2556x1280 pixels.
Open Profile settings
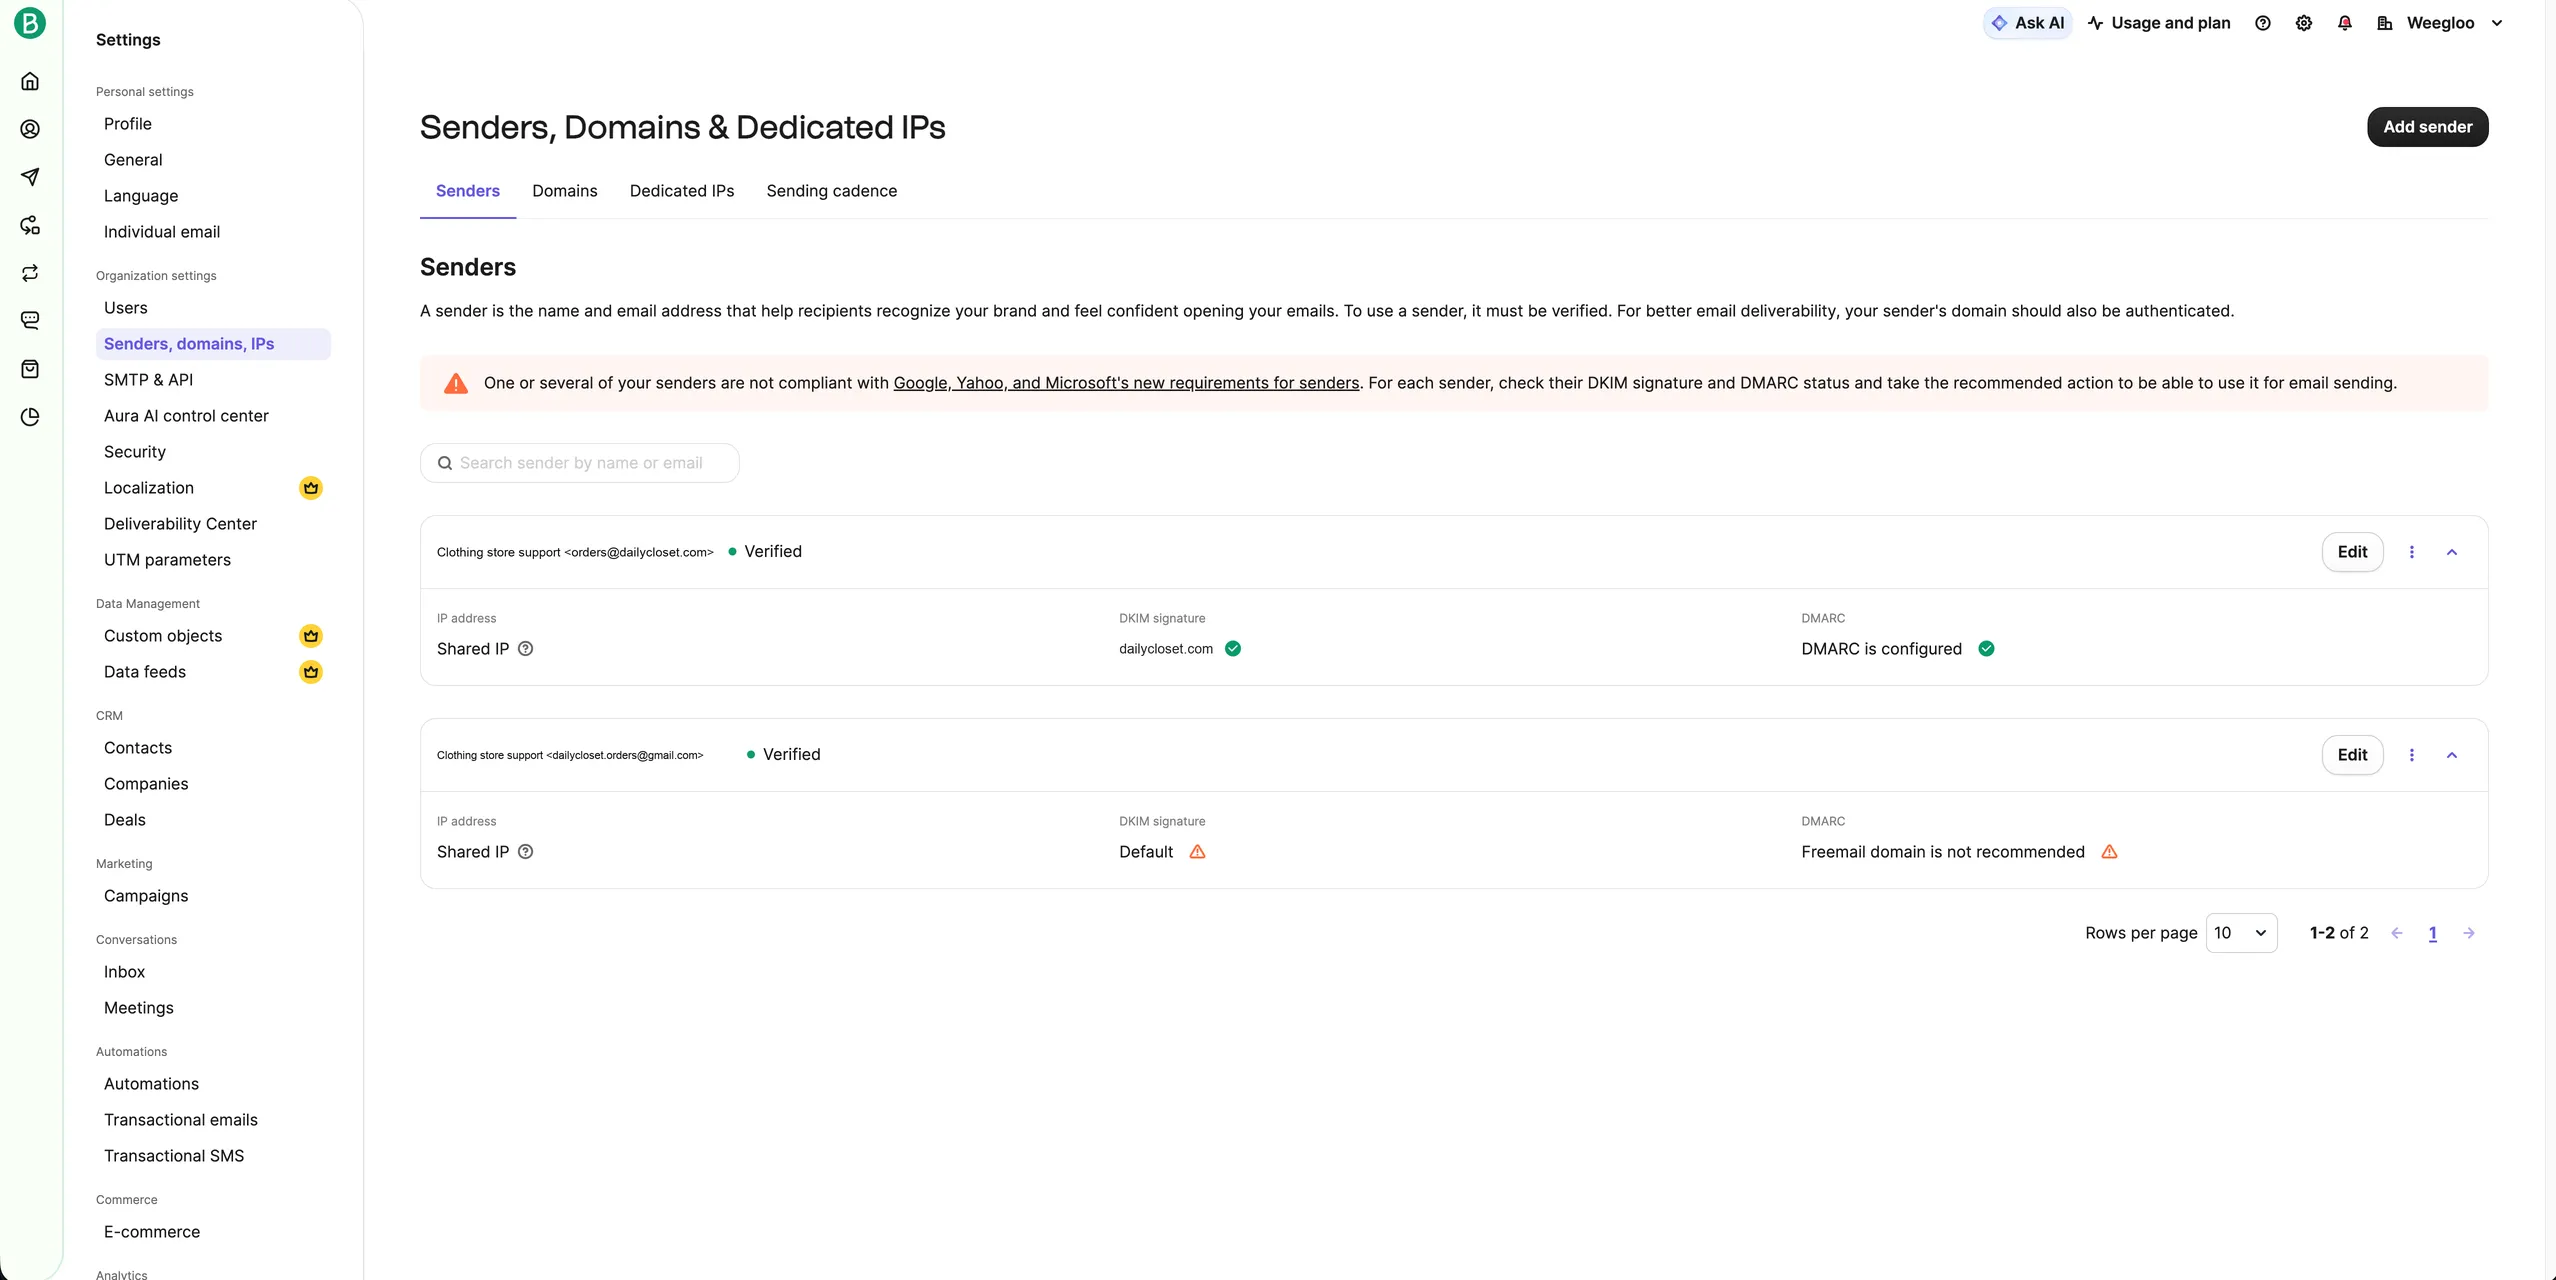(128, 124)
